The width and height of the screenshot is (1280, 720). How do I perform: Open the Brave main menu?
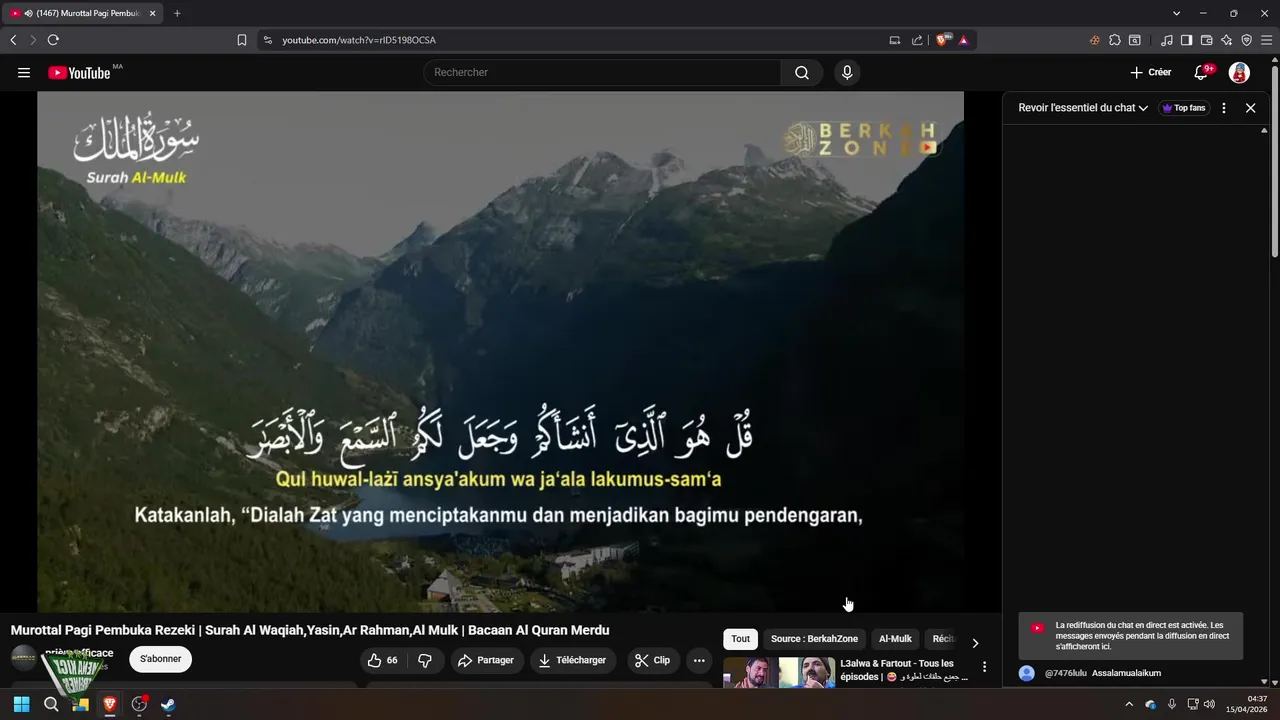point(1267,40)
